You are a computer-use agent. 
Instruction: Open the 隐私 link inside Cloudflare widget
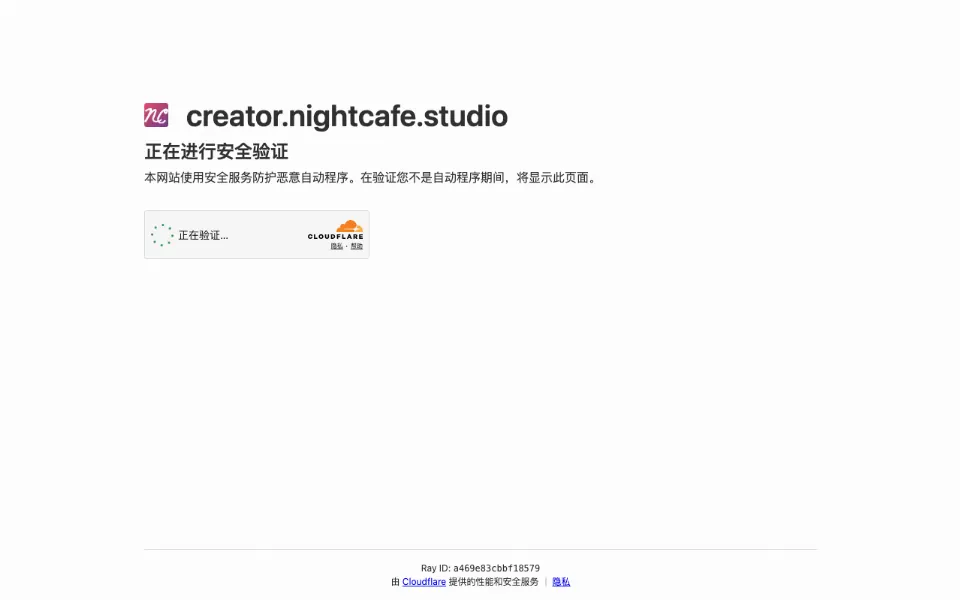tap(337, 246)
